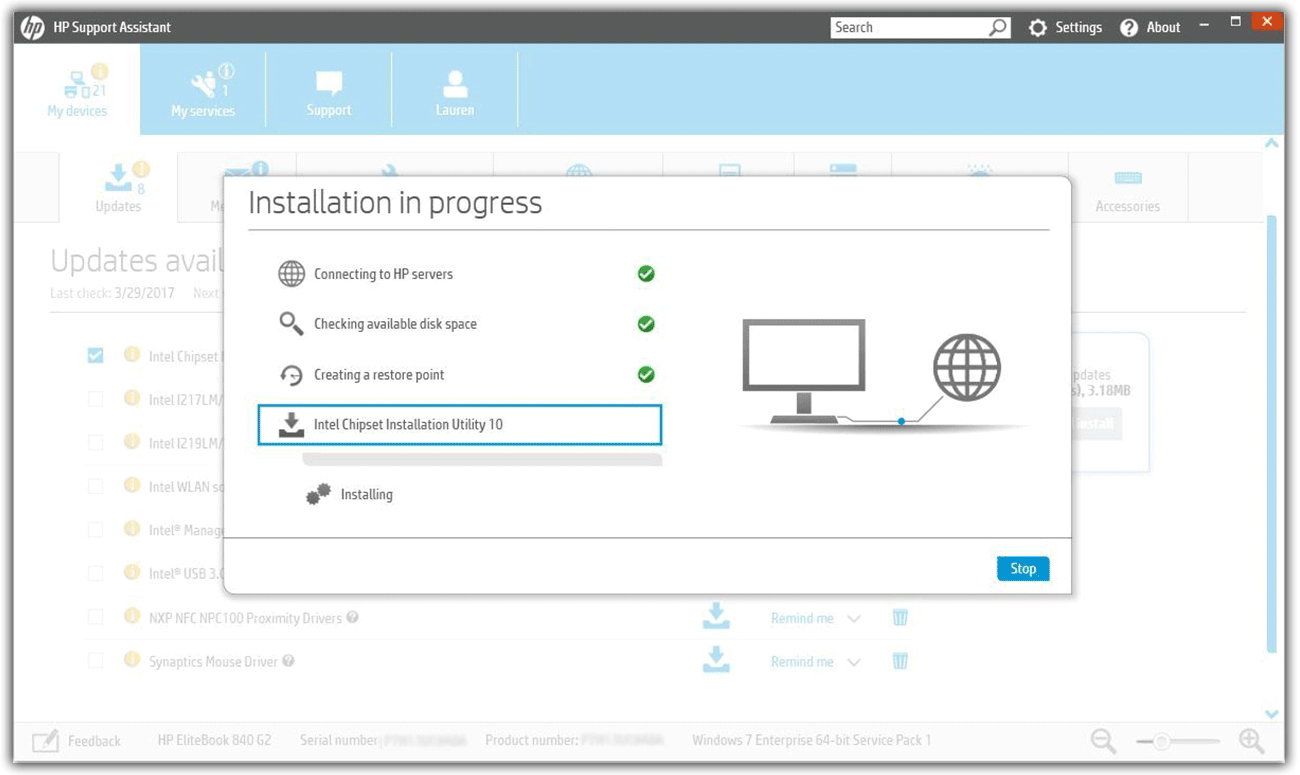Click scroll up arrow of main scrollbar

pyautogui.click(x=1271, y=144)
